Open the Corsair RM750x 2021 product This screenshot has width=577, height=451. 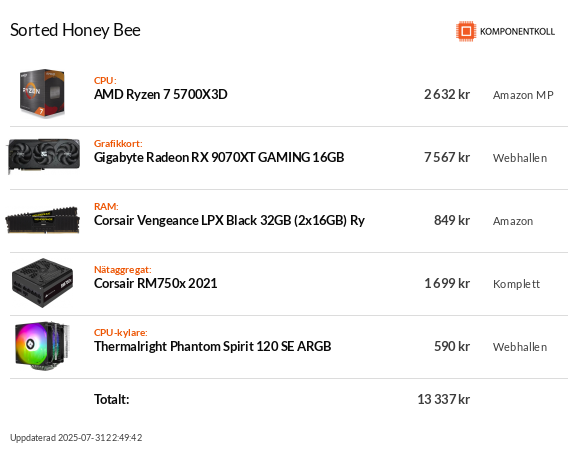156,283
